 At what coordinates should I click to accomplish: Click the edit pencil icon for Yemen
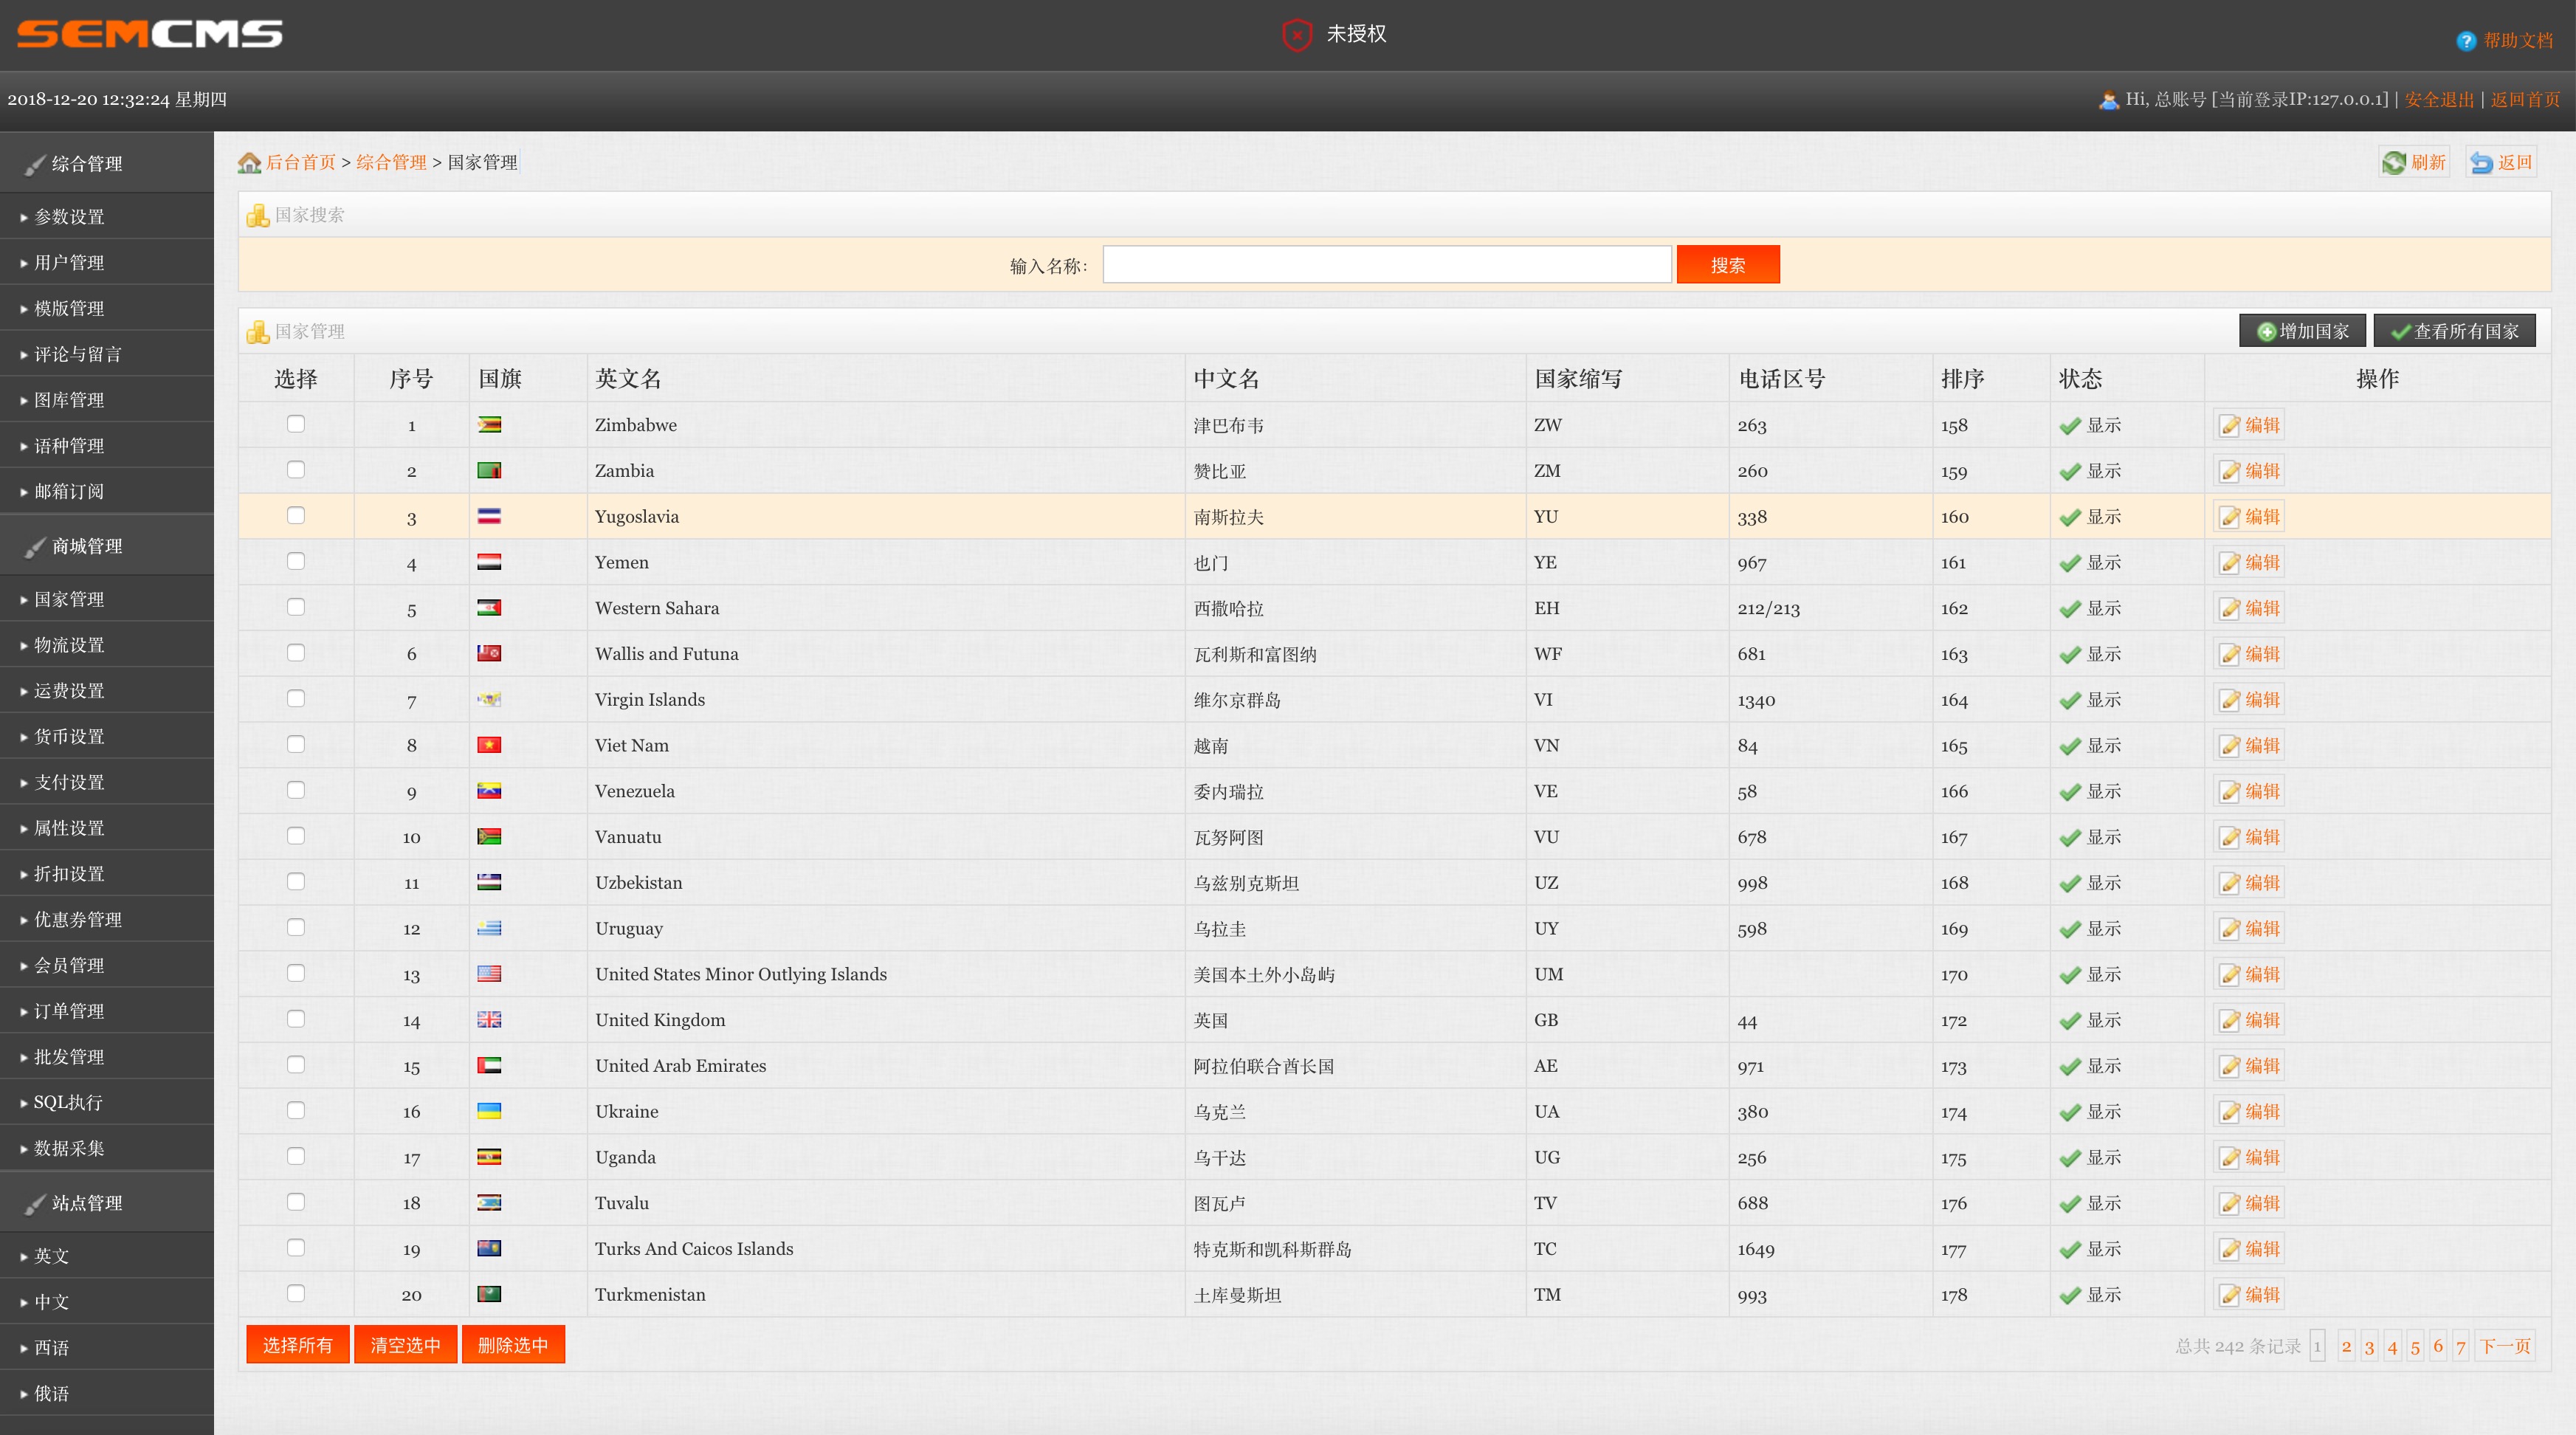pyautogui.click(x=2230, y=563)
